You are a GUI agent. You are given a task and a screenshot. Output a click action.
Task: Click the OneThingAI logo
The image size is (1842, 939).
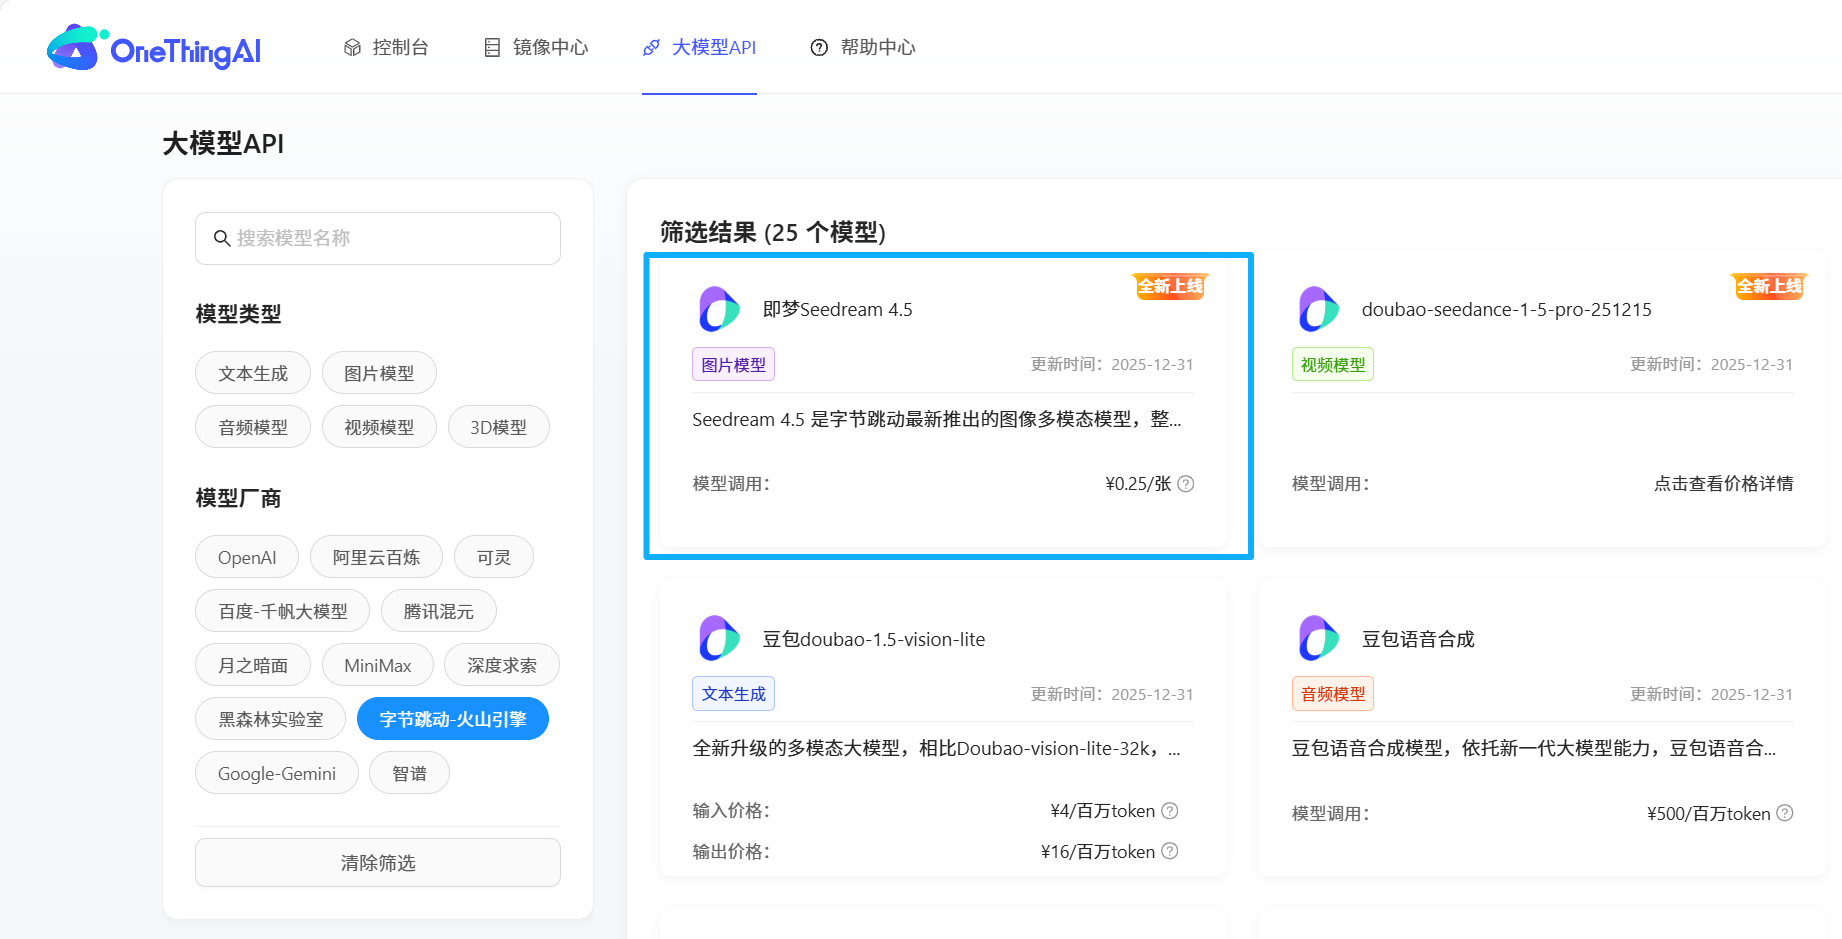click(x=153, y=48)
